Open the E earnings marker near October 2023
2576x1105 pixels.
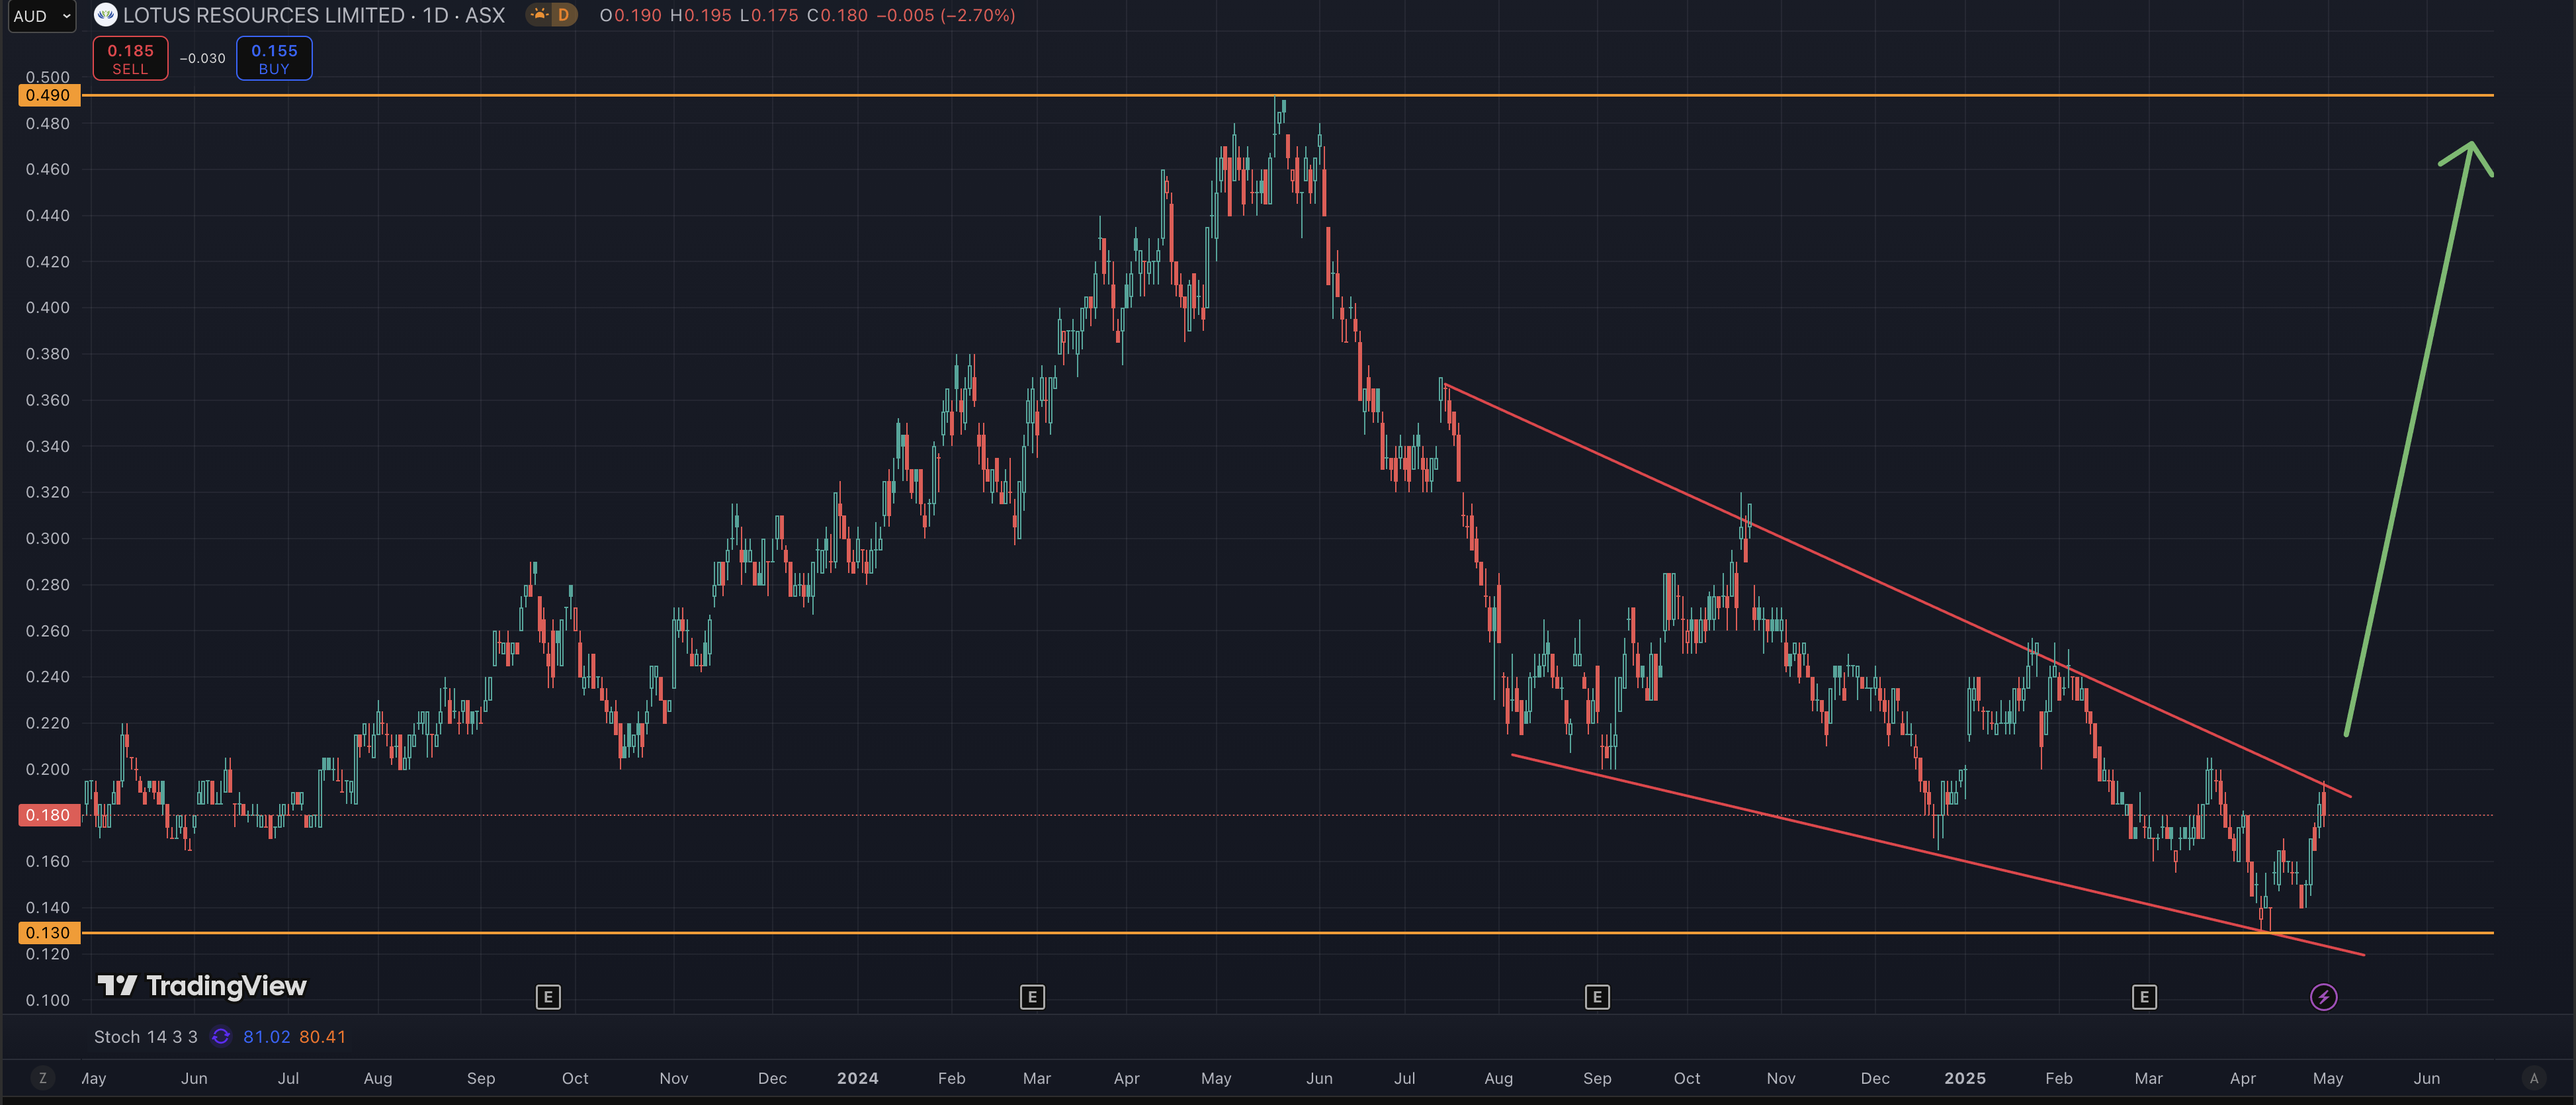pos(548,996)
